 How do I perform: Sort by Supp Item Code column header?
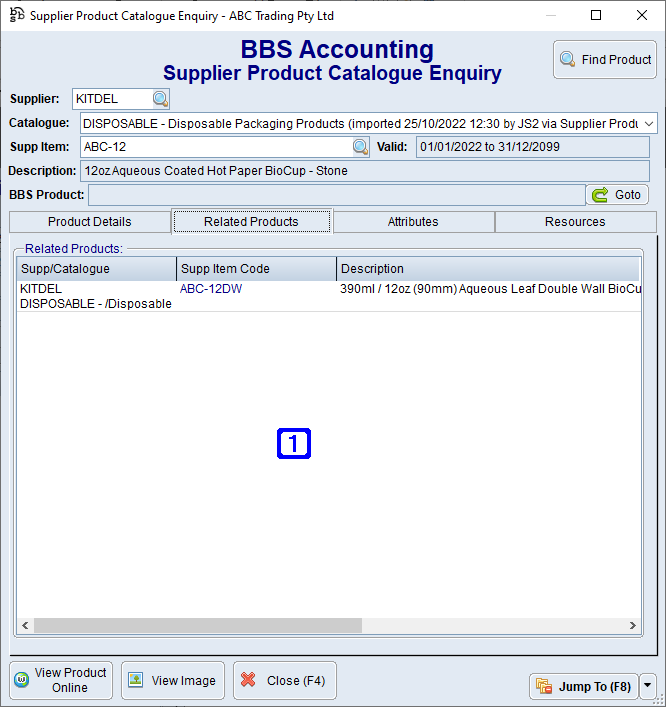256,269
